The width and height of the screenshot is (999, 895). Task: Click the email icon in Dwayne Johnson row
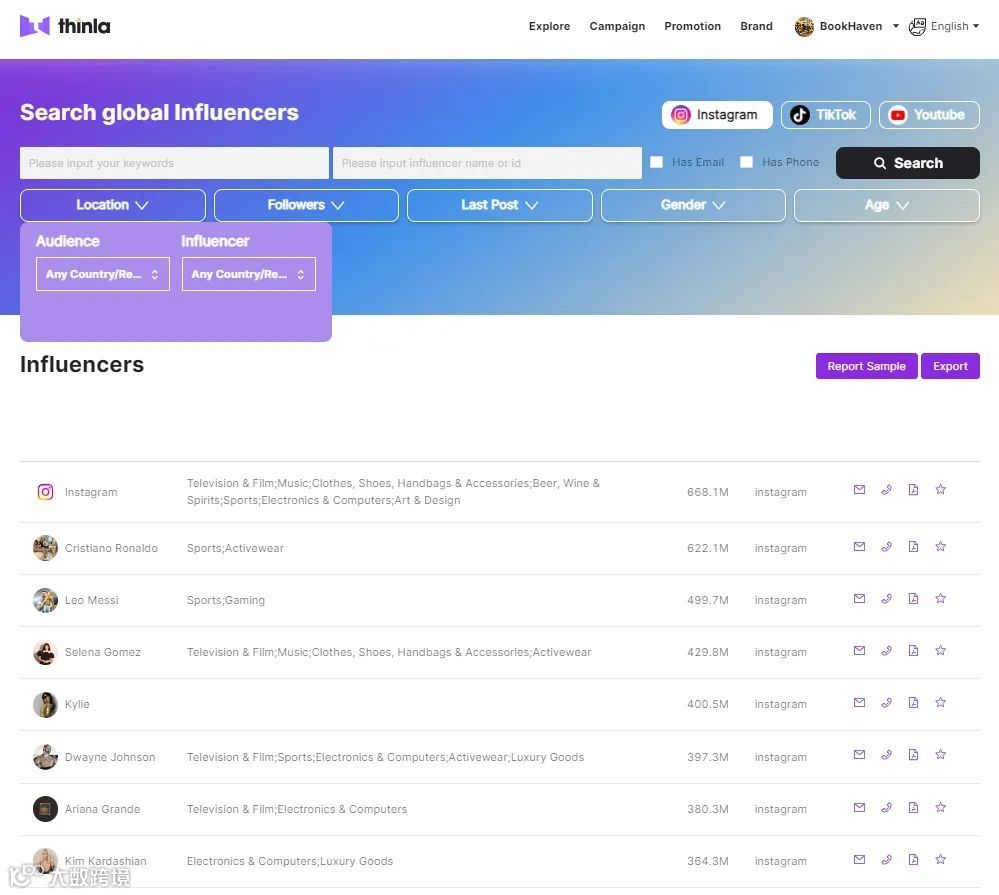859,755
